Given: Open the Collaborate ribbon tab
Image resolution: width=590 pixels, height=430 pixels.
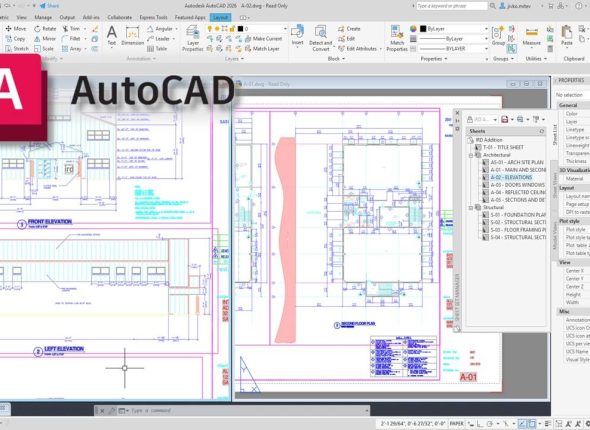Looking at the screenshot, I should pos(120,17).
